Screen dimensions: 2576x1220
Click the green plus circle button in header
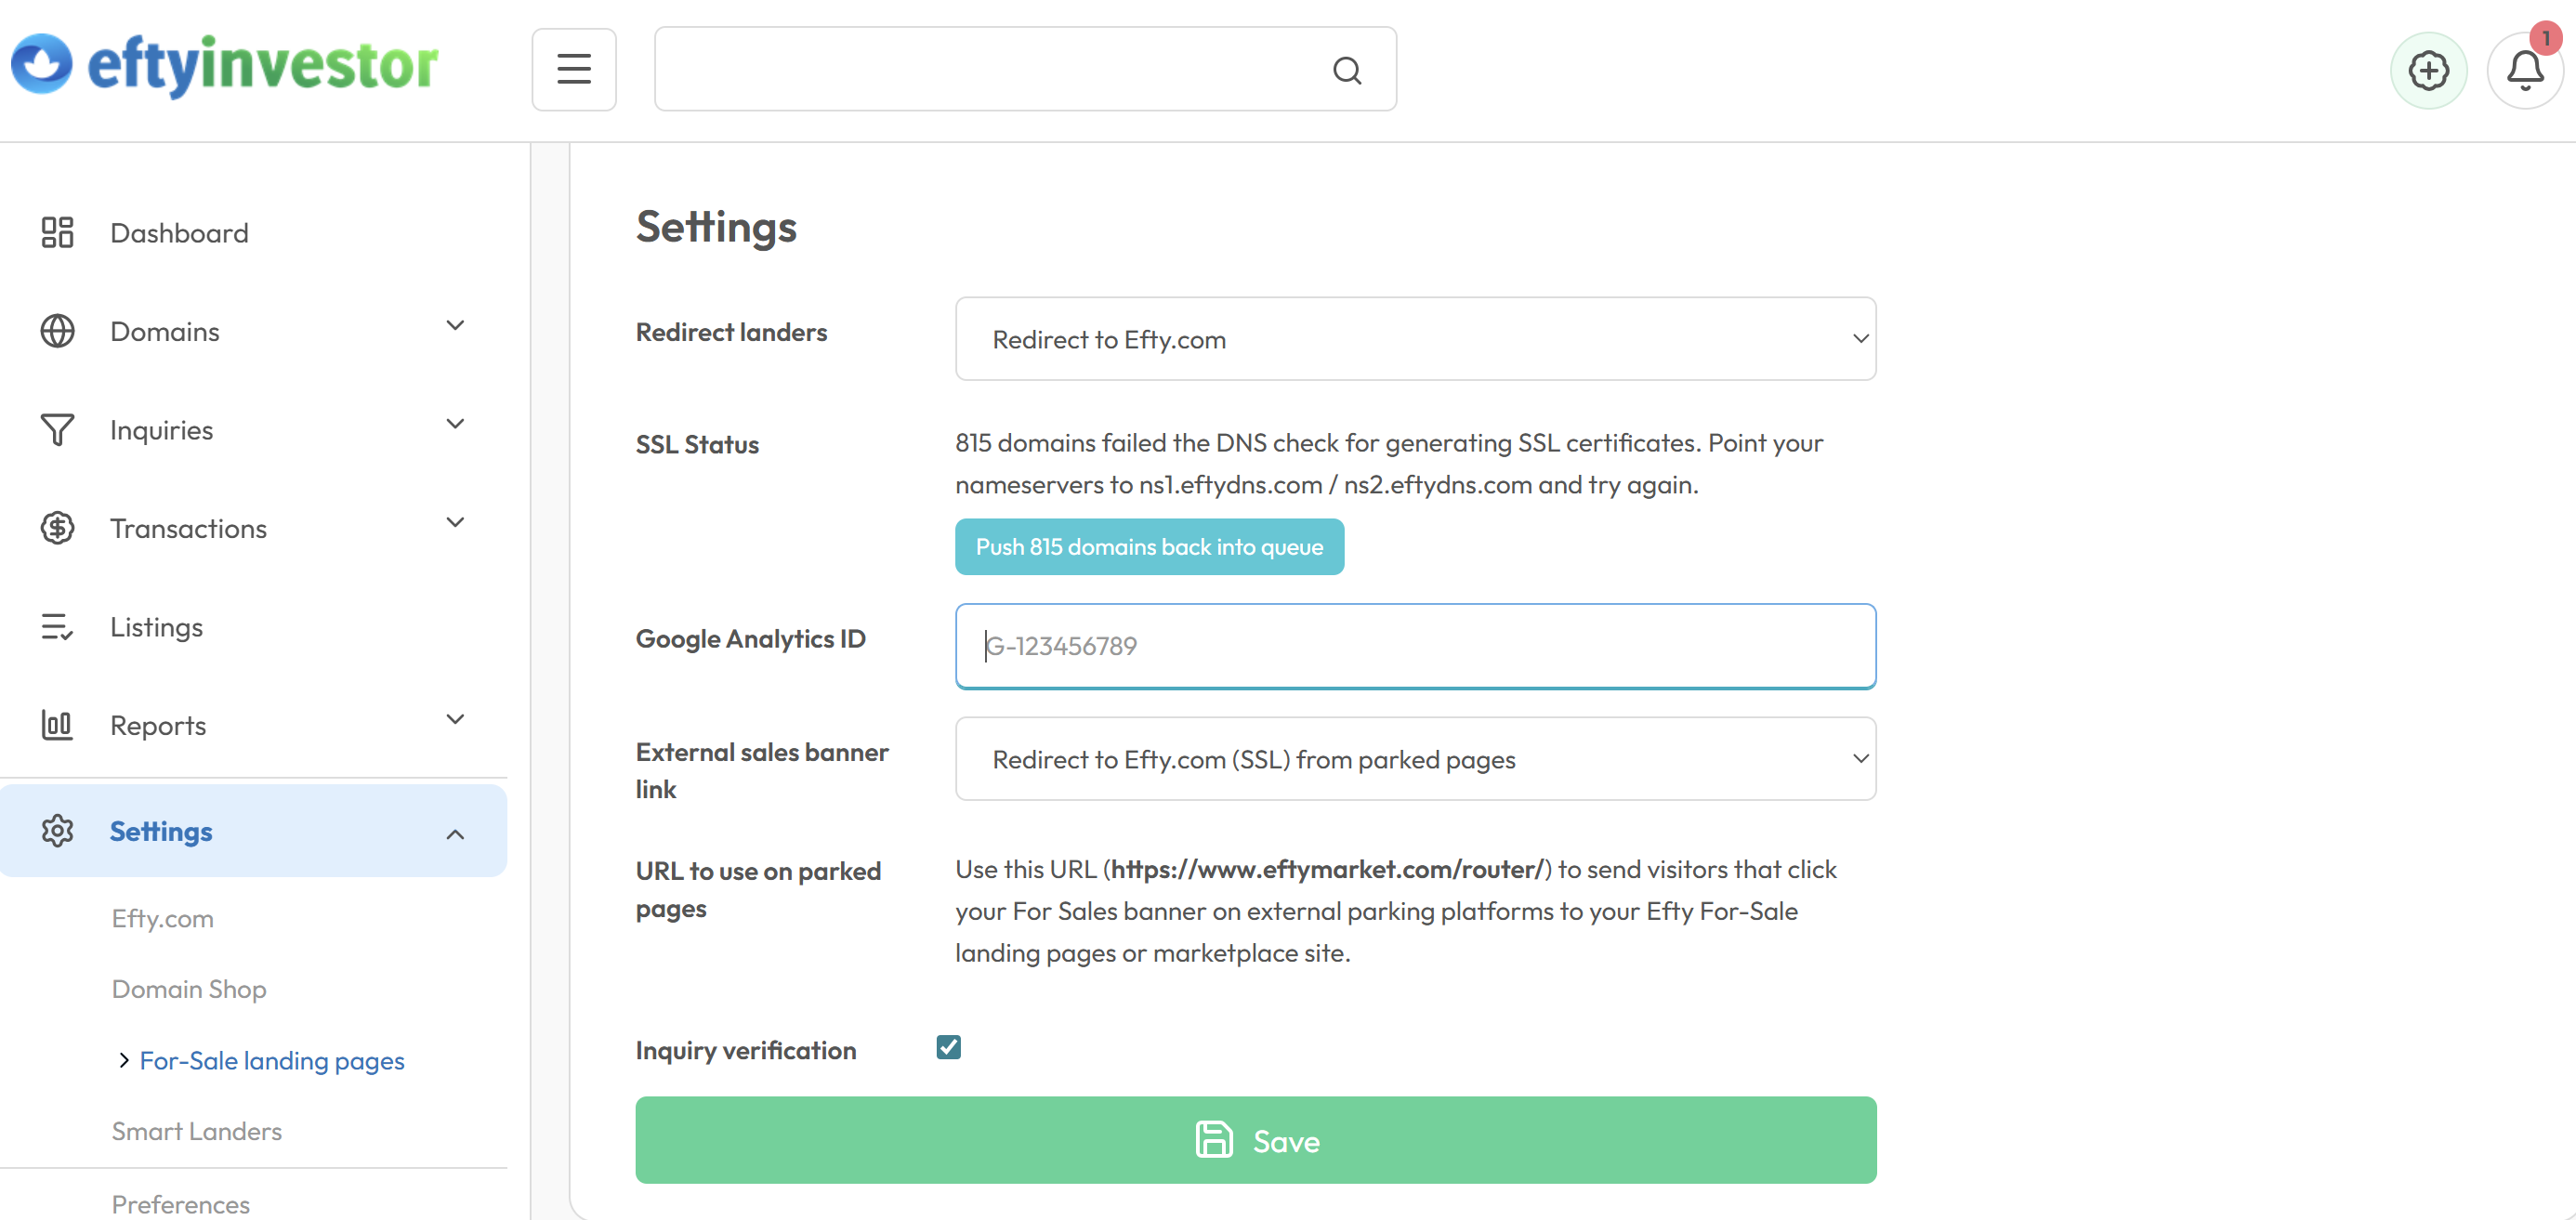(2429, 69)
